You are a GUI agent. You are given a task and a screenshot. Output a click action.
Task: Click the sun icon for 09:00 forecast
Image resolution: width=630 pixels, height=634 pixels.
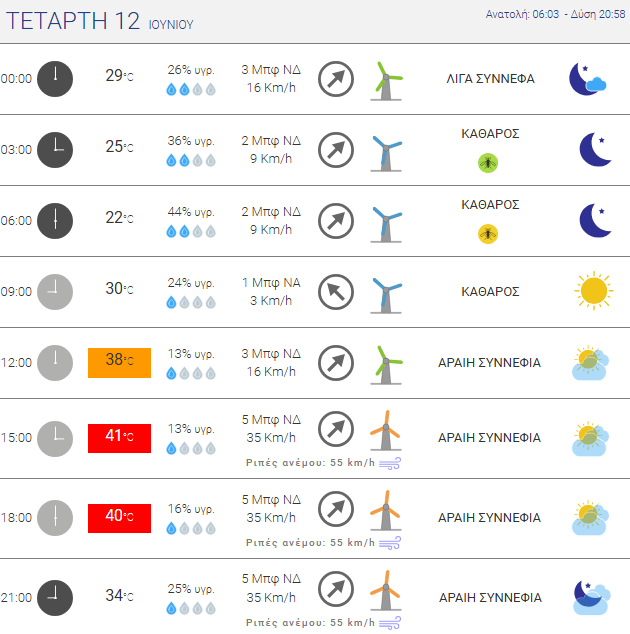[x=594, y=291]
